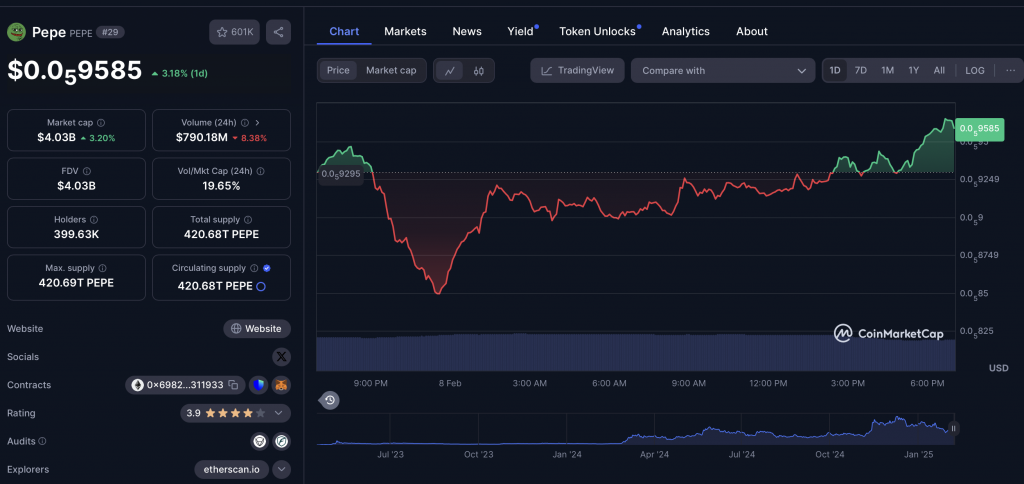Open the Token Unlocks tab
Screen dimensions: 1024x484
point(598,31)
